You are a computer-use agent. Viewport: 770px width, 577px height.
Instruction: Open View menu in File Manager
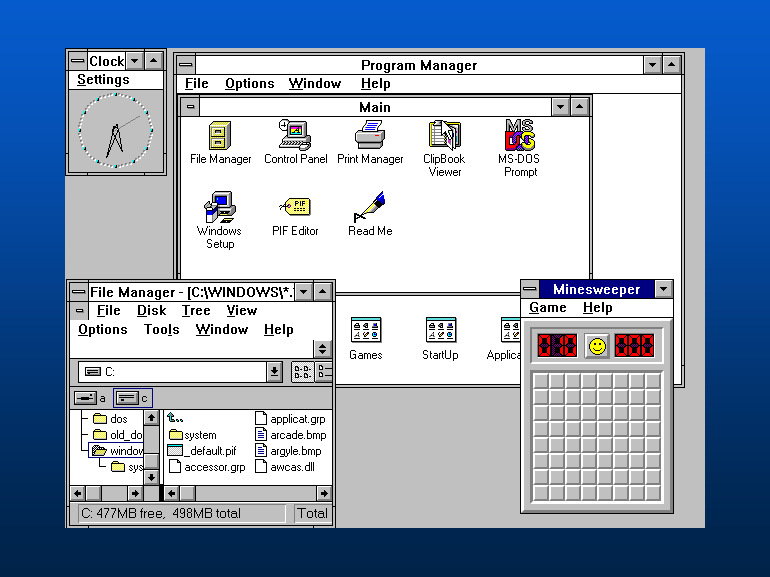pyautogui.click(x=242, y=310)
